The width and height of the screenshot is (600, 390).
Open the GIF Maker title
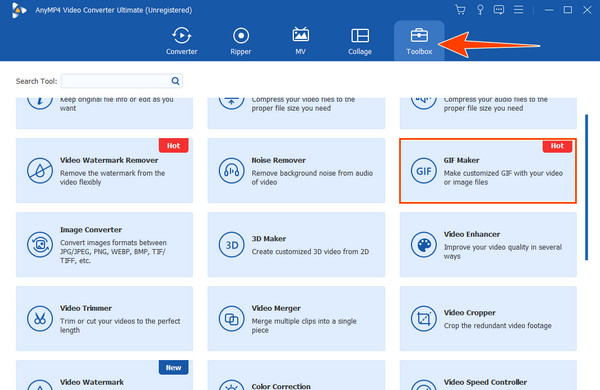[x=461, y=160]
